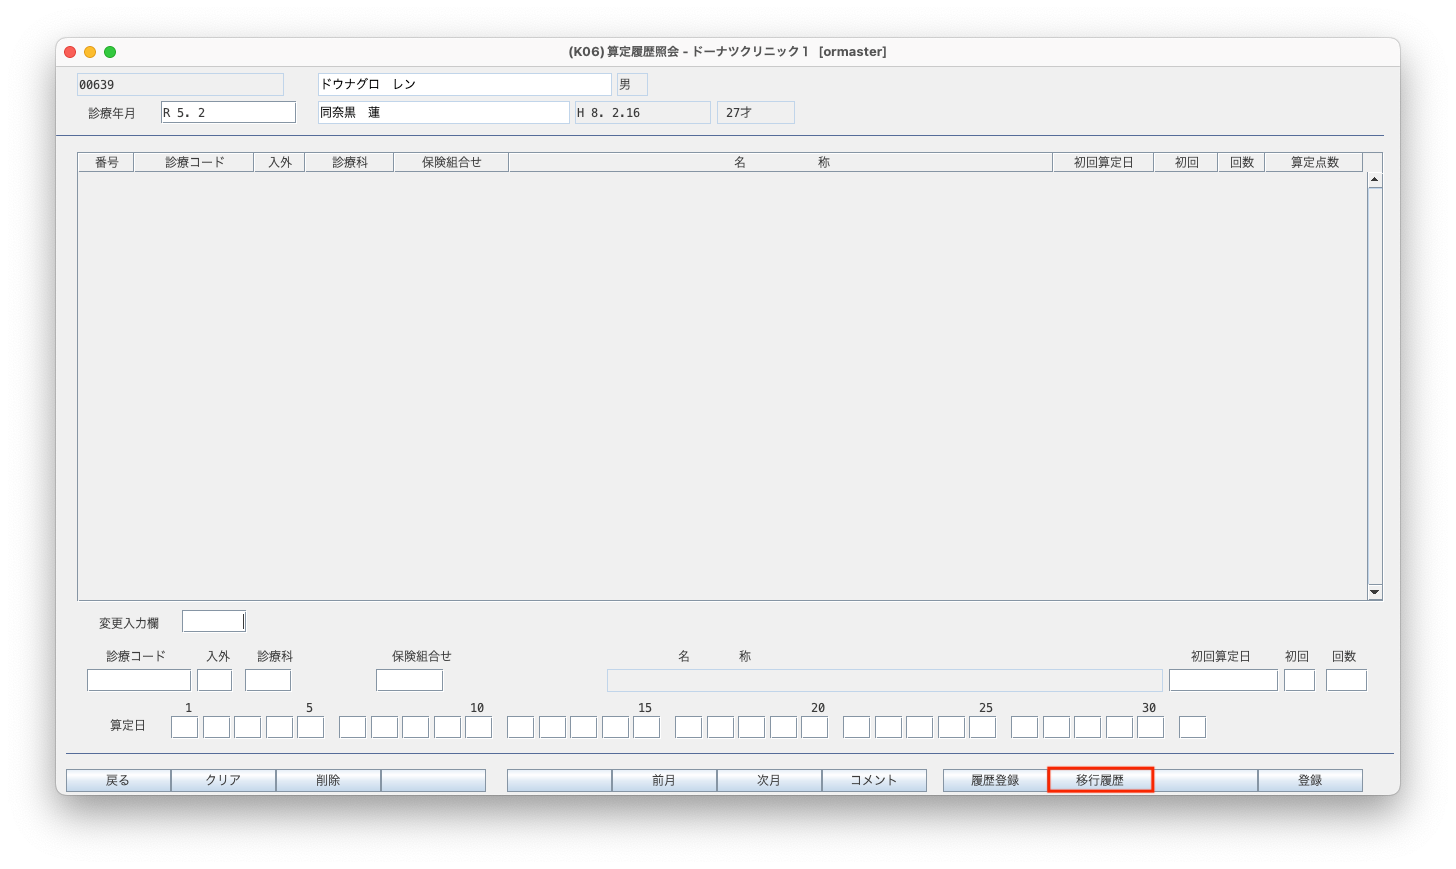The width and height of the screenshot is (1456, 869).
Task: Check the box under the 30 marker
Action: click(x=1150, y=727)
